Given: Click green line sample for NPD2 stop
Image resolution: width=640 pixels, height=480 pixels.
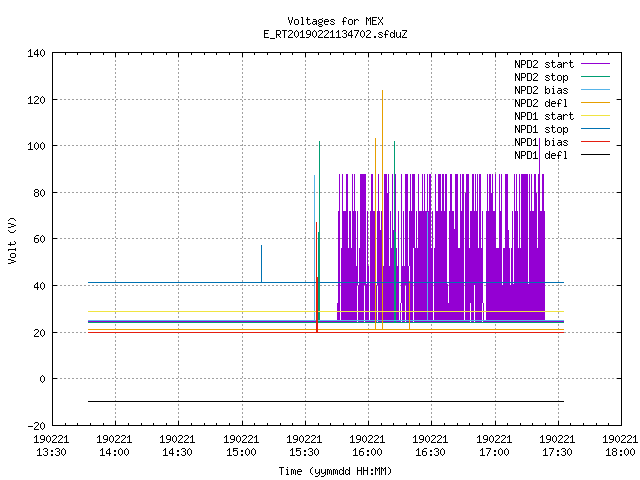Looking at the screenshot, I should click(595, 76).
